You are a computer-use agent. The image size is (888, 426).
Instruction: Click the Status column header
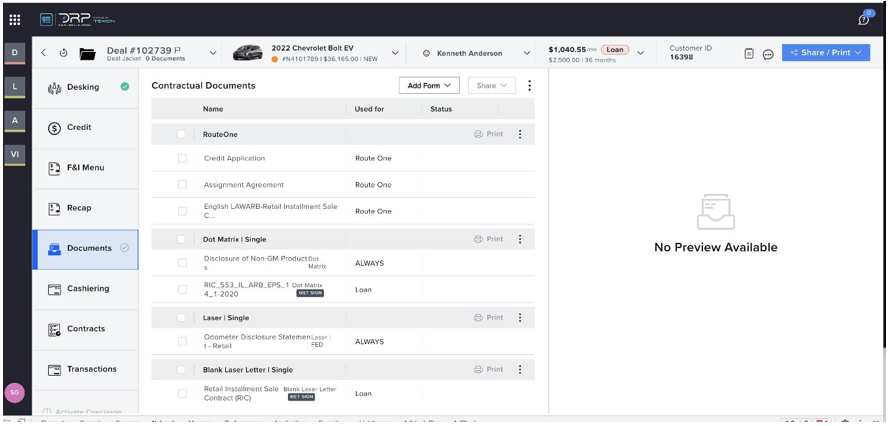(x=441, y=109)
